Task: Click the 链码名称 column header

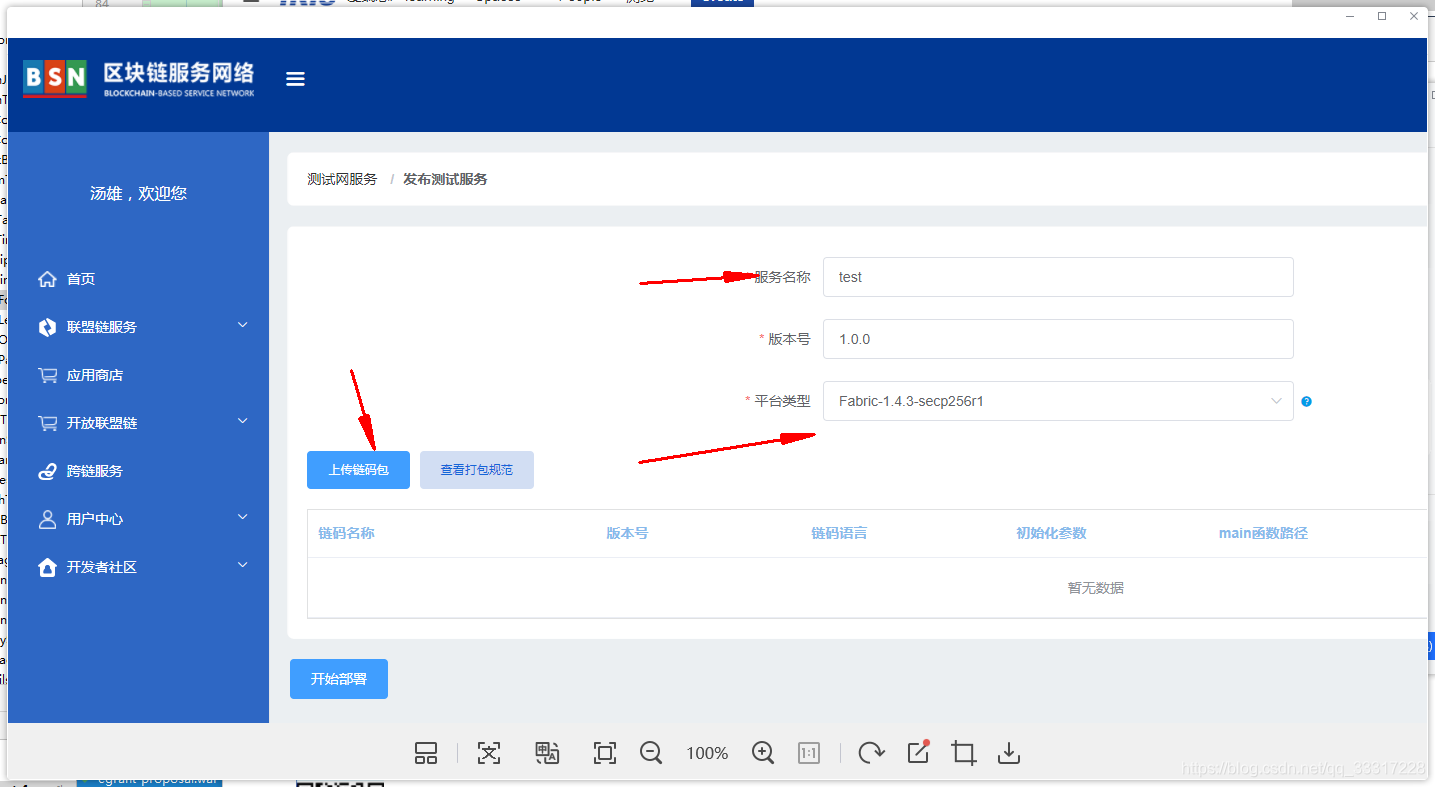Action: (346, 533)
